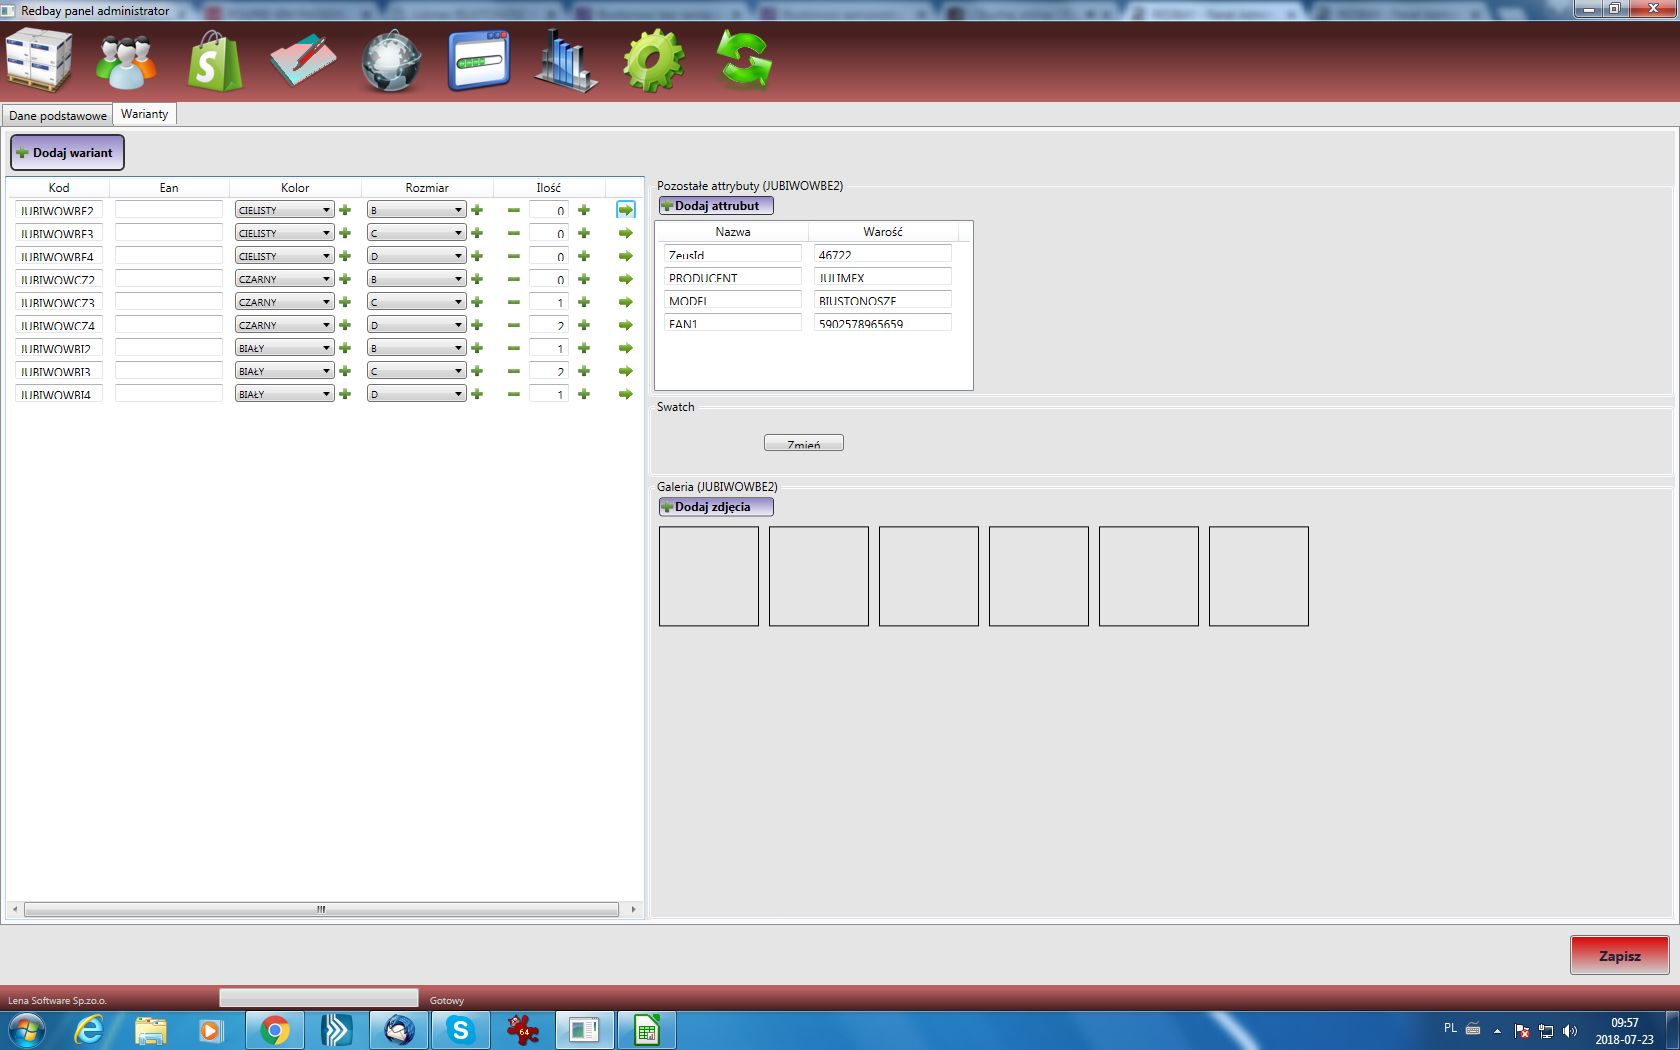Increase quantity for JUBIWOWCZ4 row

click(584, 325)
